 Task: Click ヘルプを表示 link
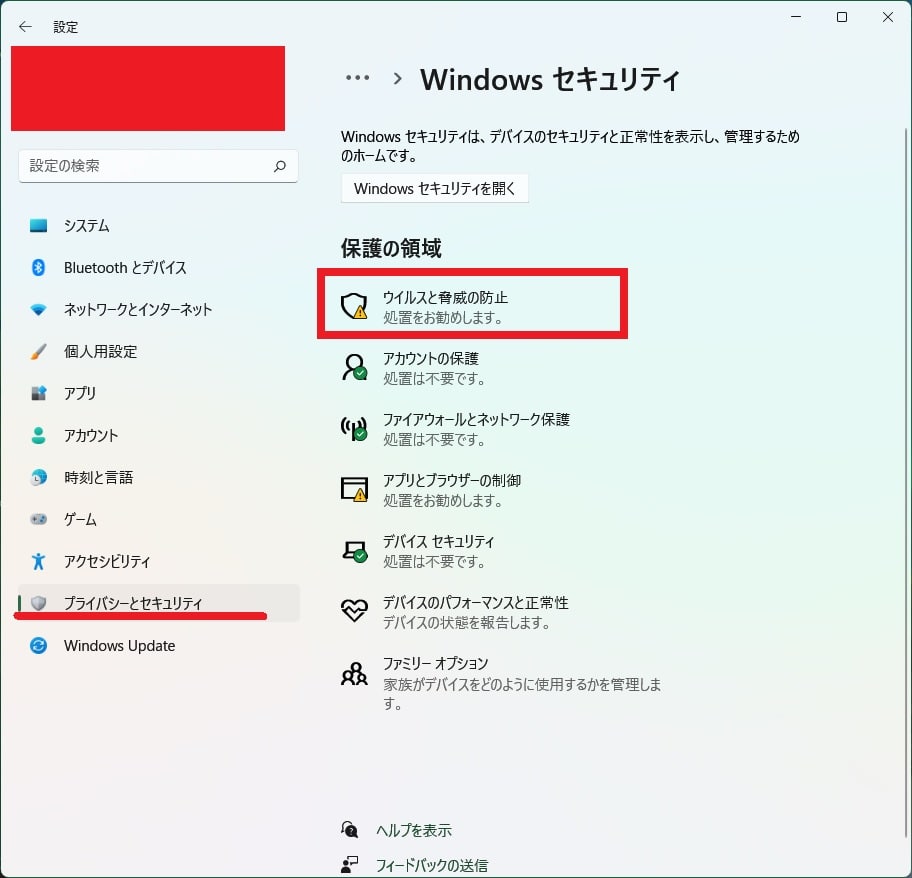pos(414,830)
